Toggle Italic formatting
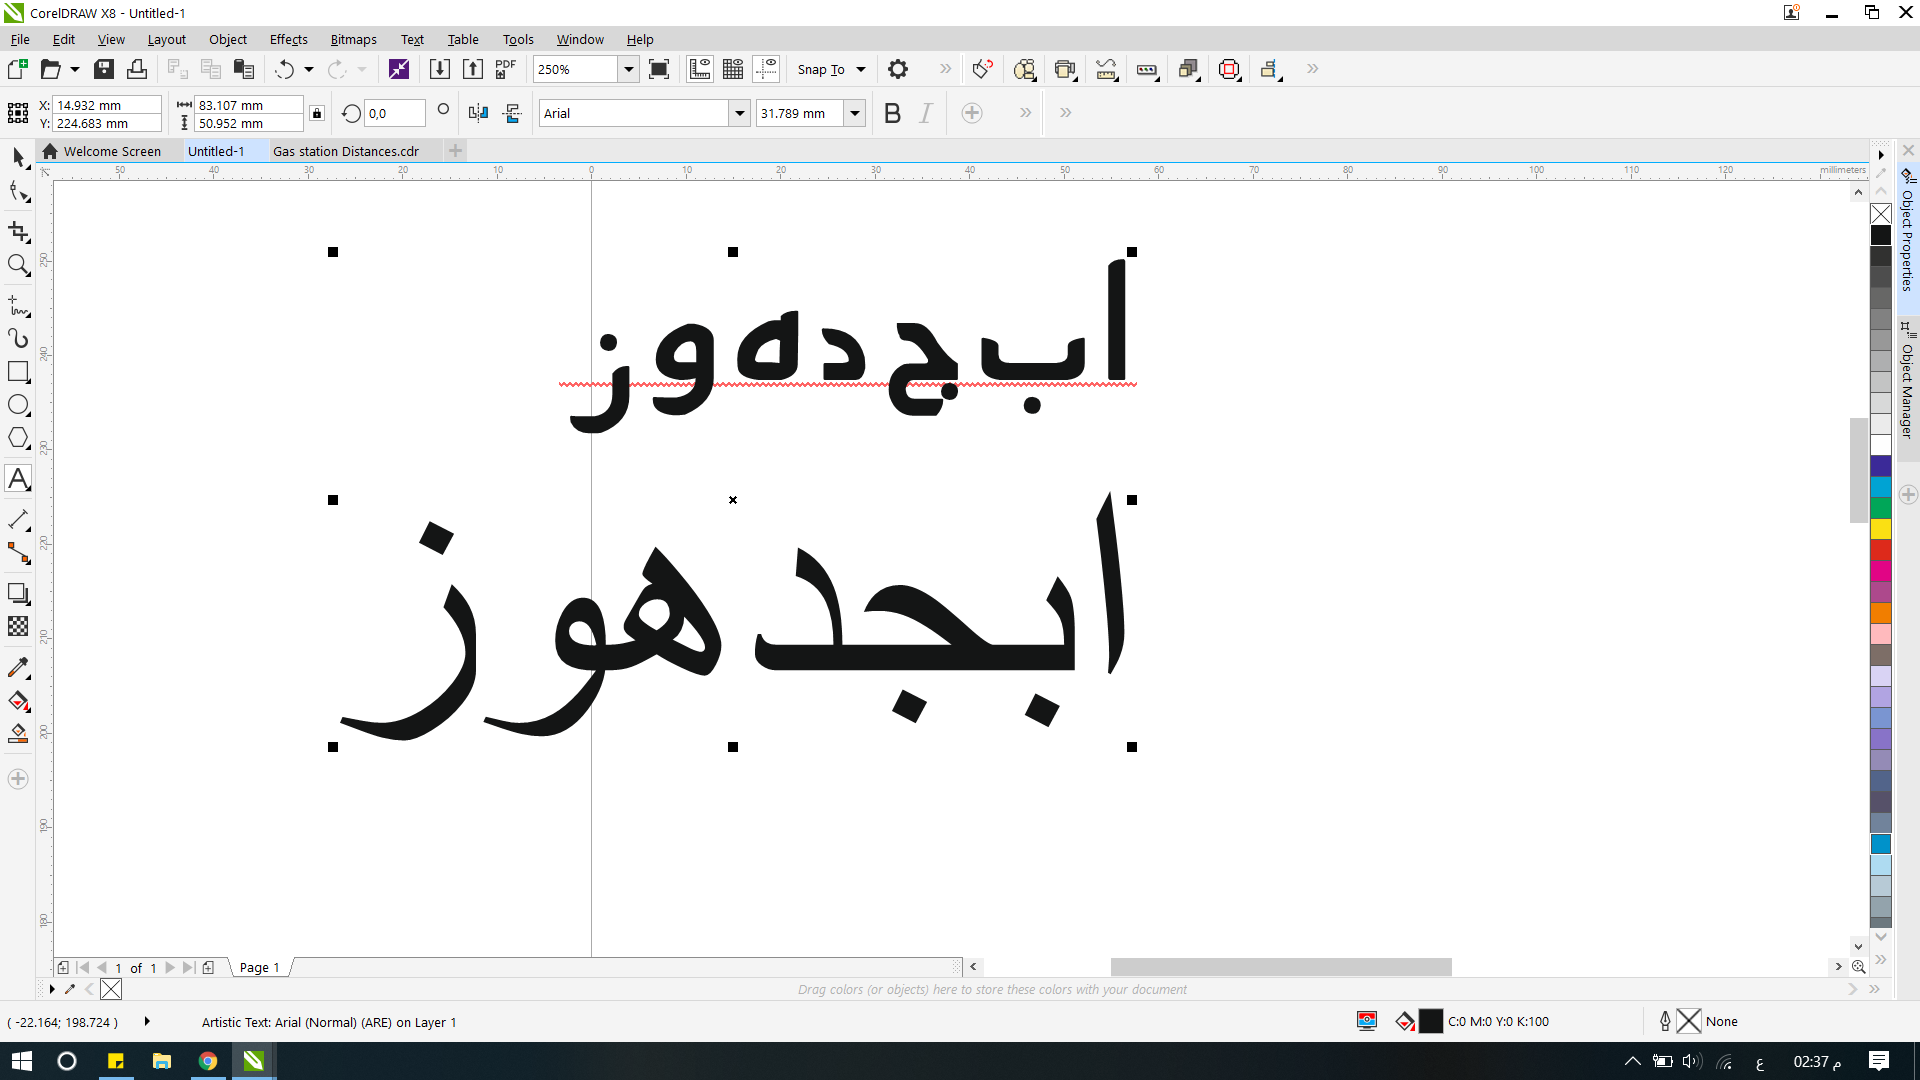Image resolution: width=1920 pixels, height=1080 pixels. [926, 113]
